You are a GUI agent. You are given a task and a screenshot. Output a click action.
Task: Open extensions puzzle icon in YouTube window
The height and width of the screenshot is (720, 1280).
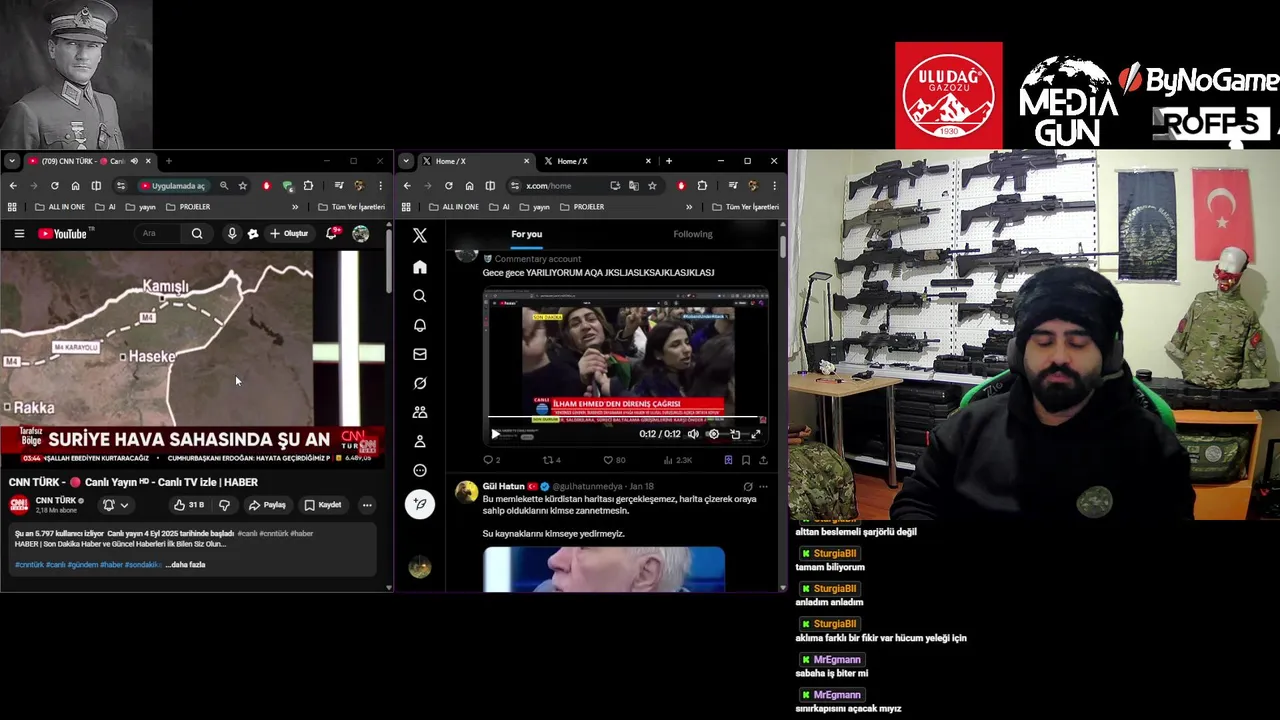[308, 186]
